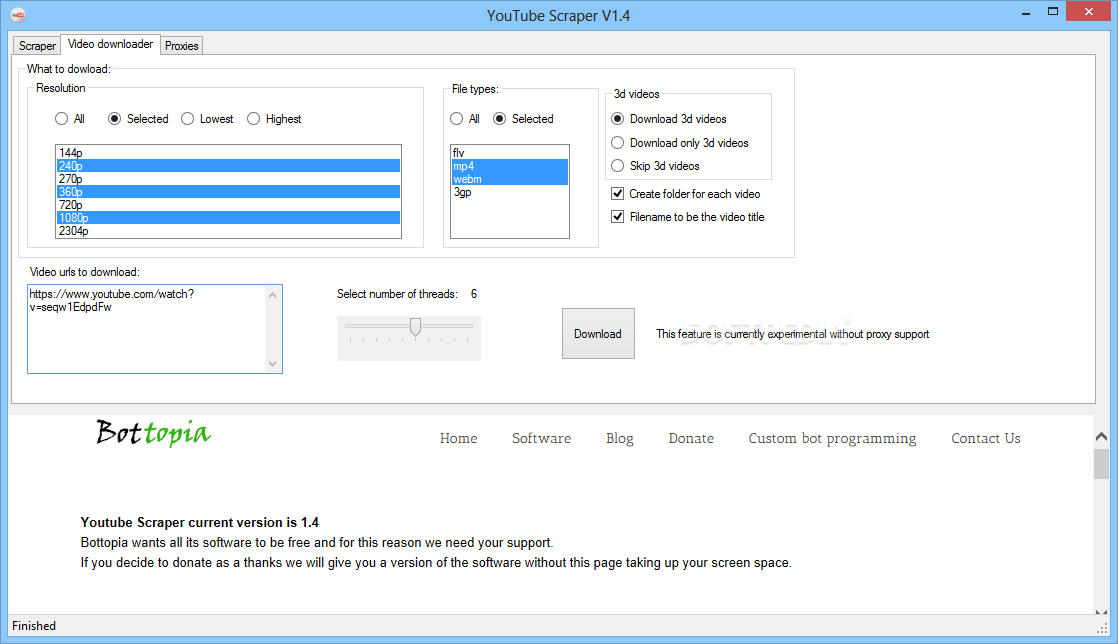
Task: Switch to the Scraper tab
Action: 37,46
